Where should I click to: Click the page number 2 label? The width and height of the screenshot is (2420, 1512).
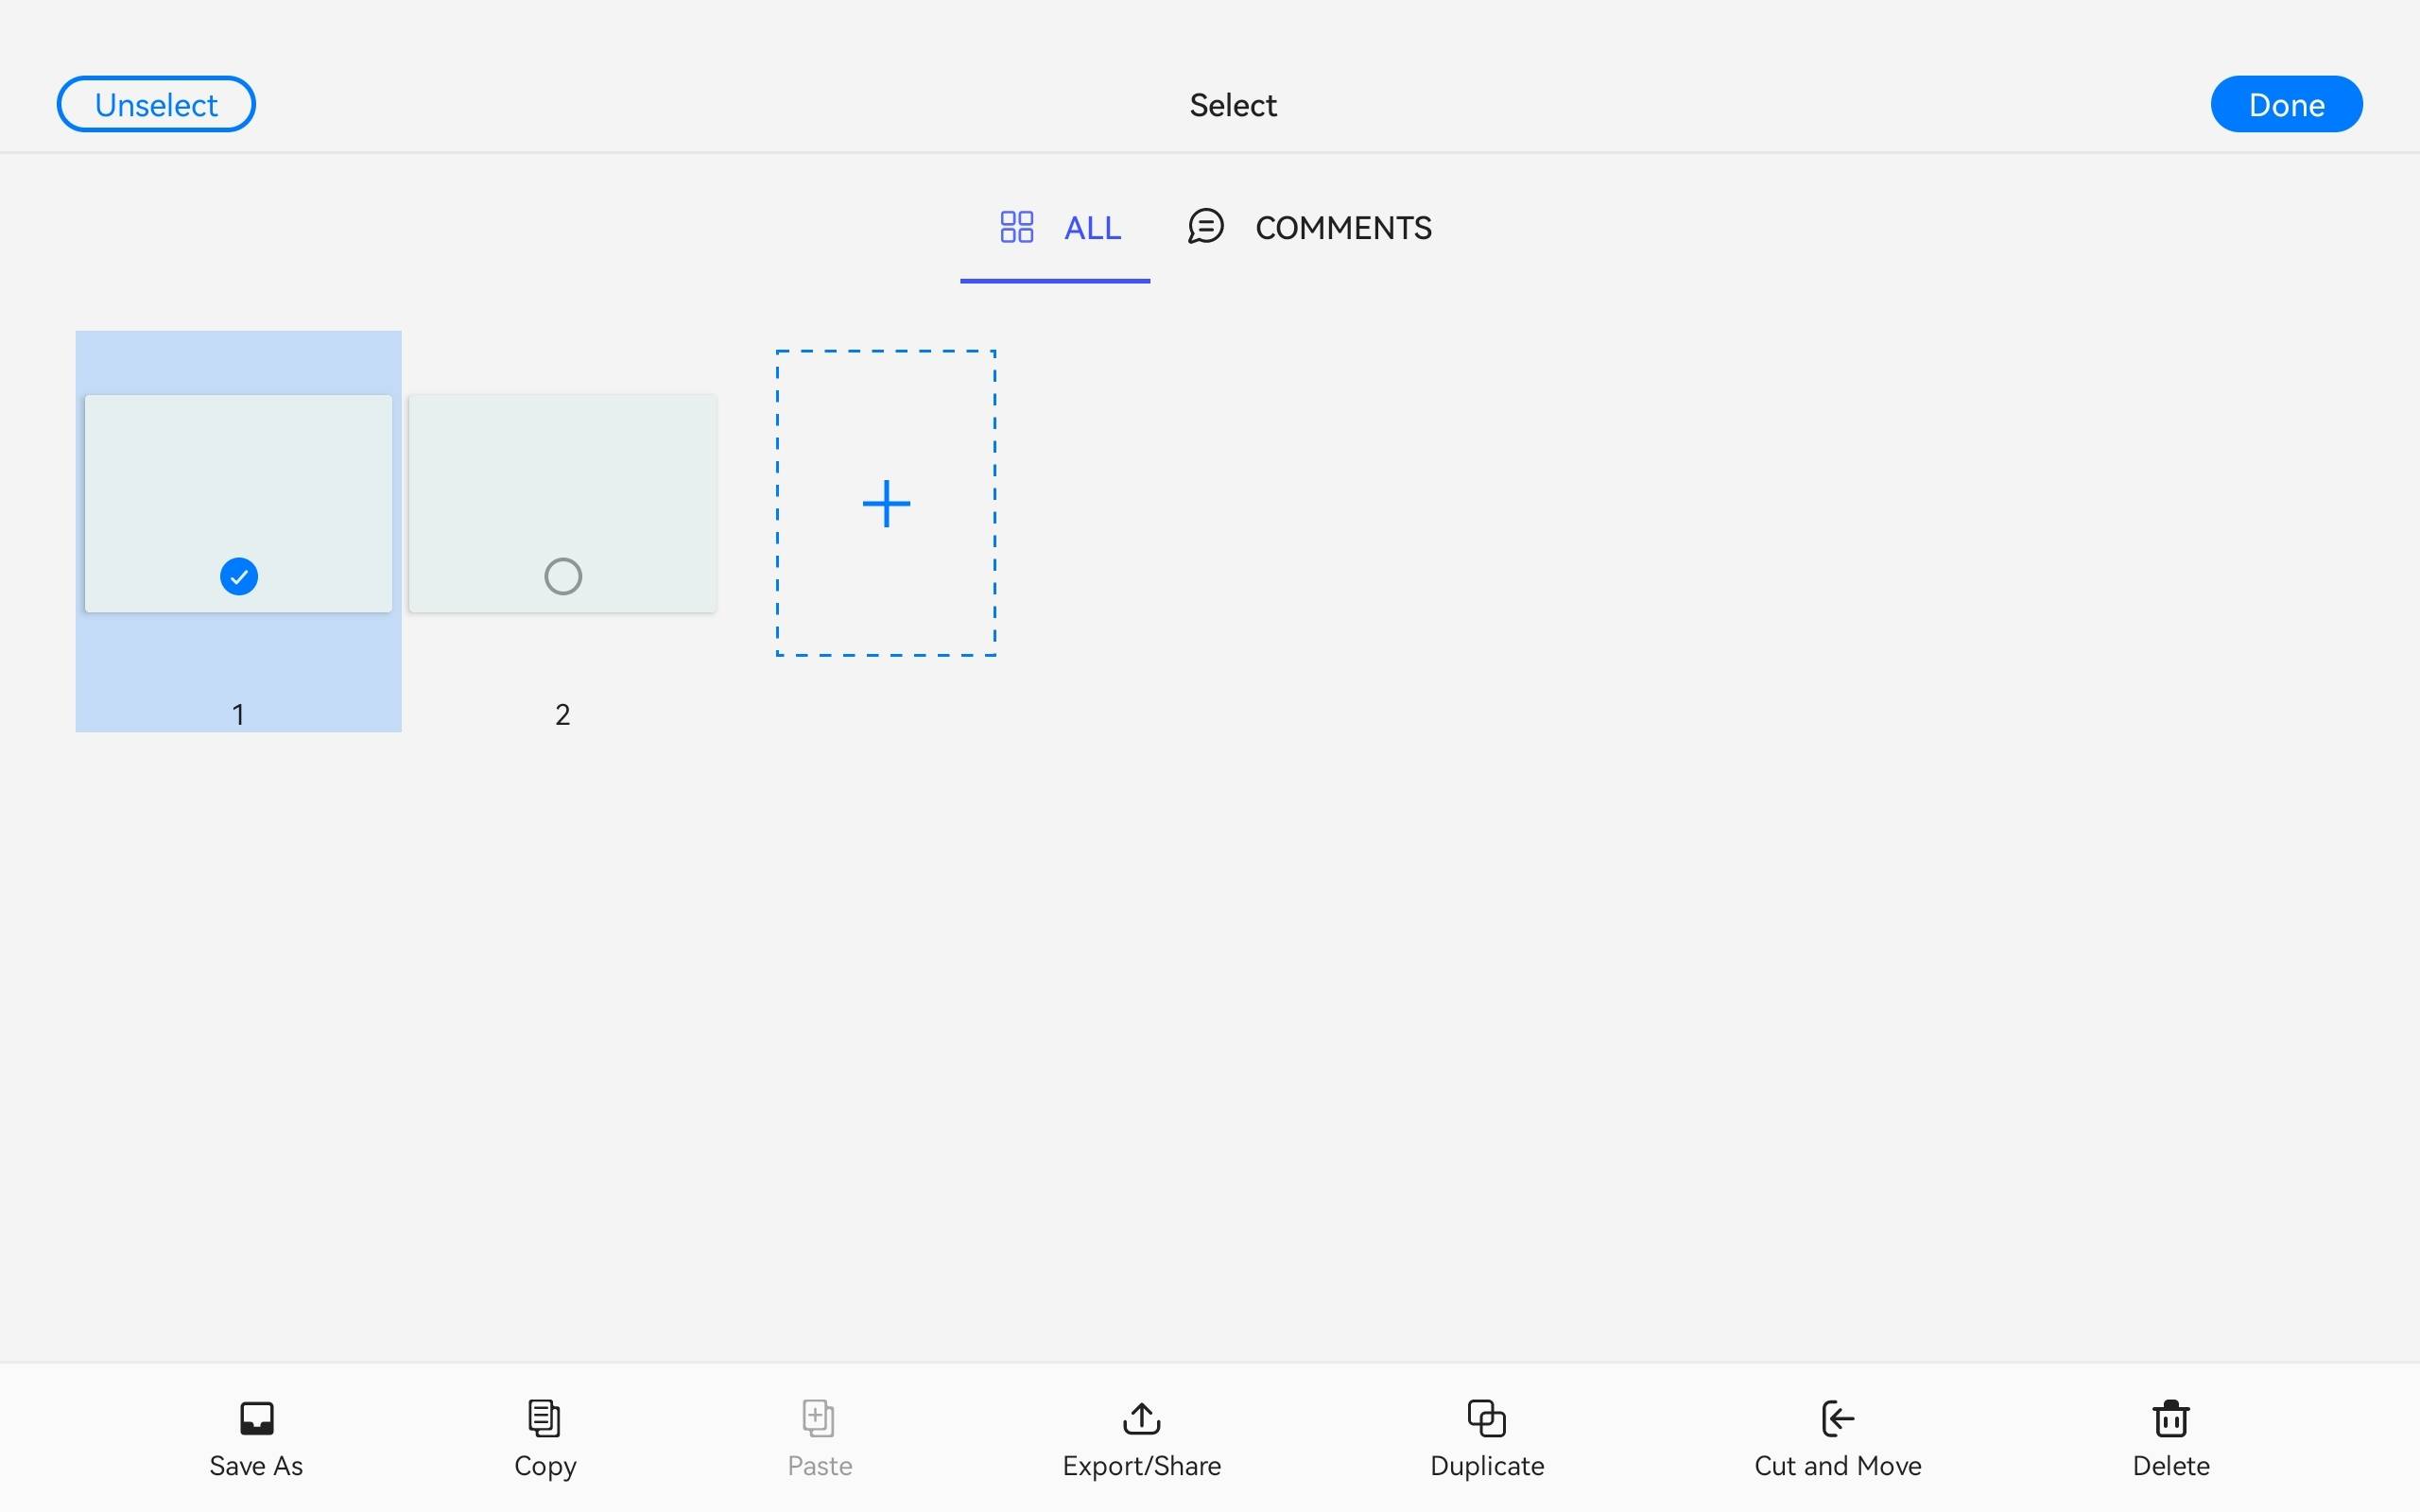(562, 715)
